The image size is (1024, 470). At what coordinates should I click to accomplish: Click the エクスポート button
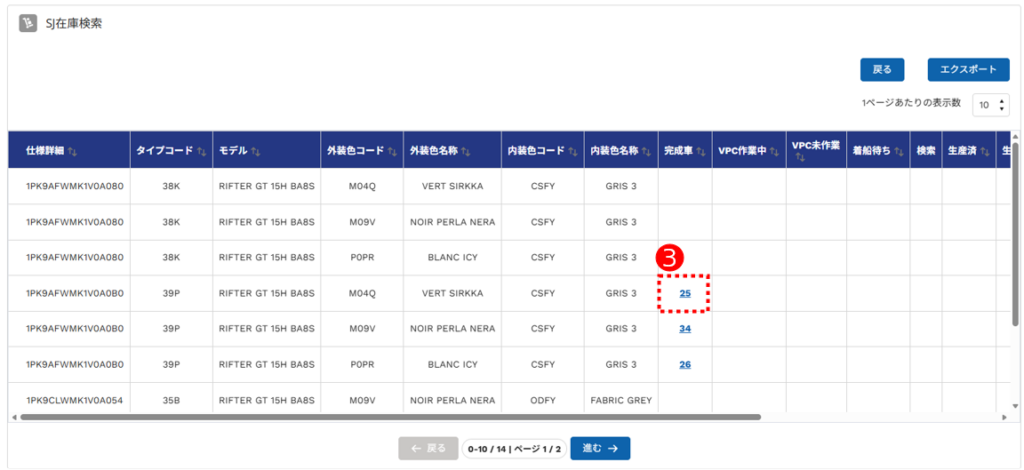(x=968, y=70)
